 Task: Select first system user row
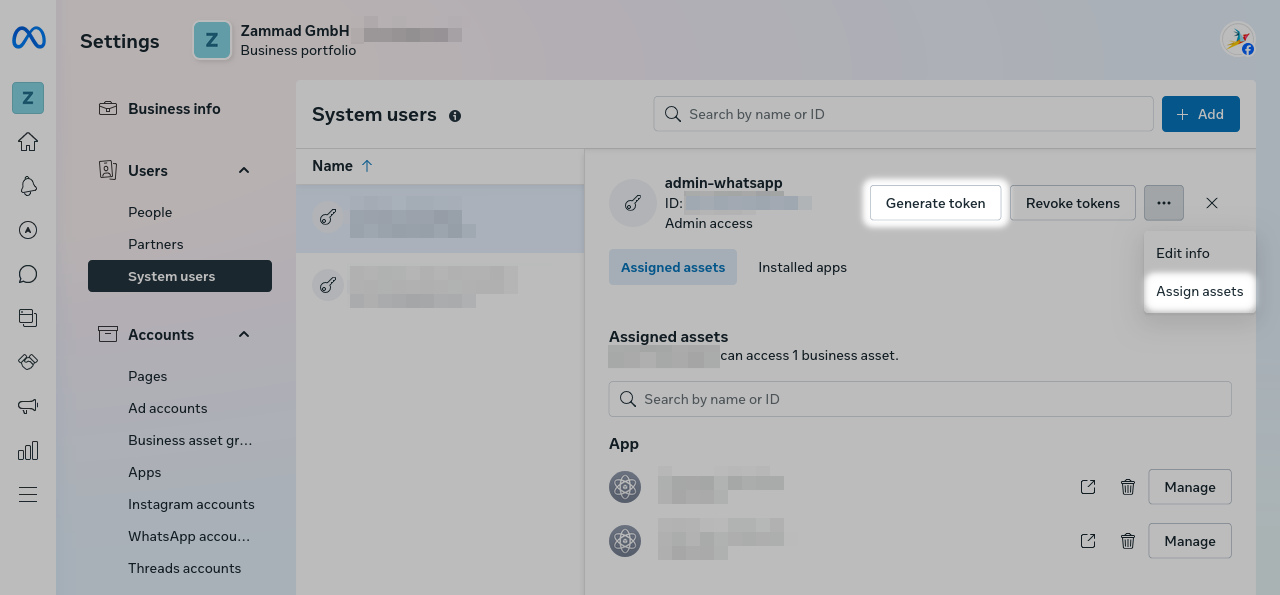point(440,218)
